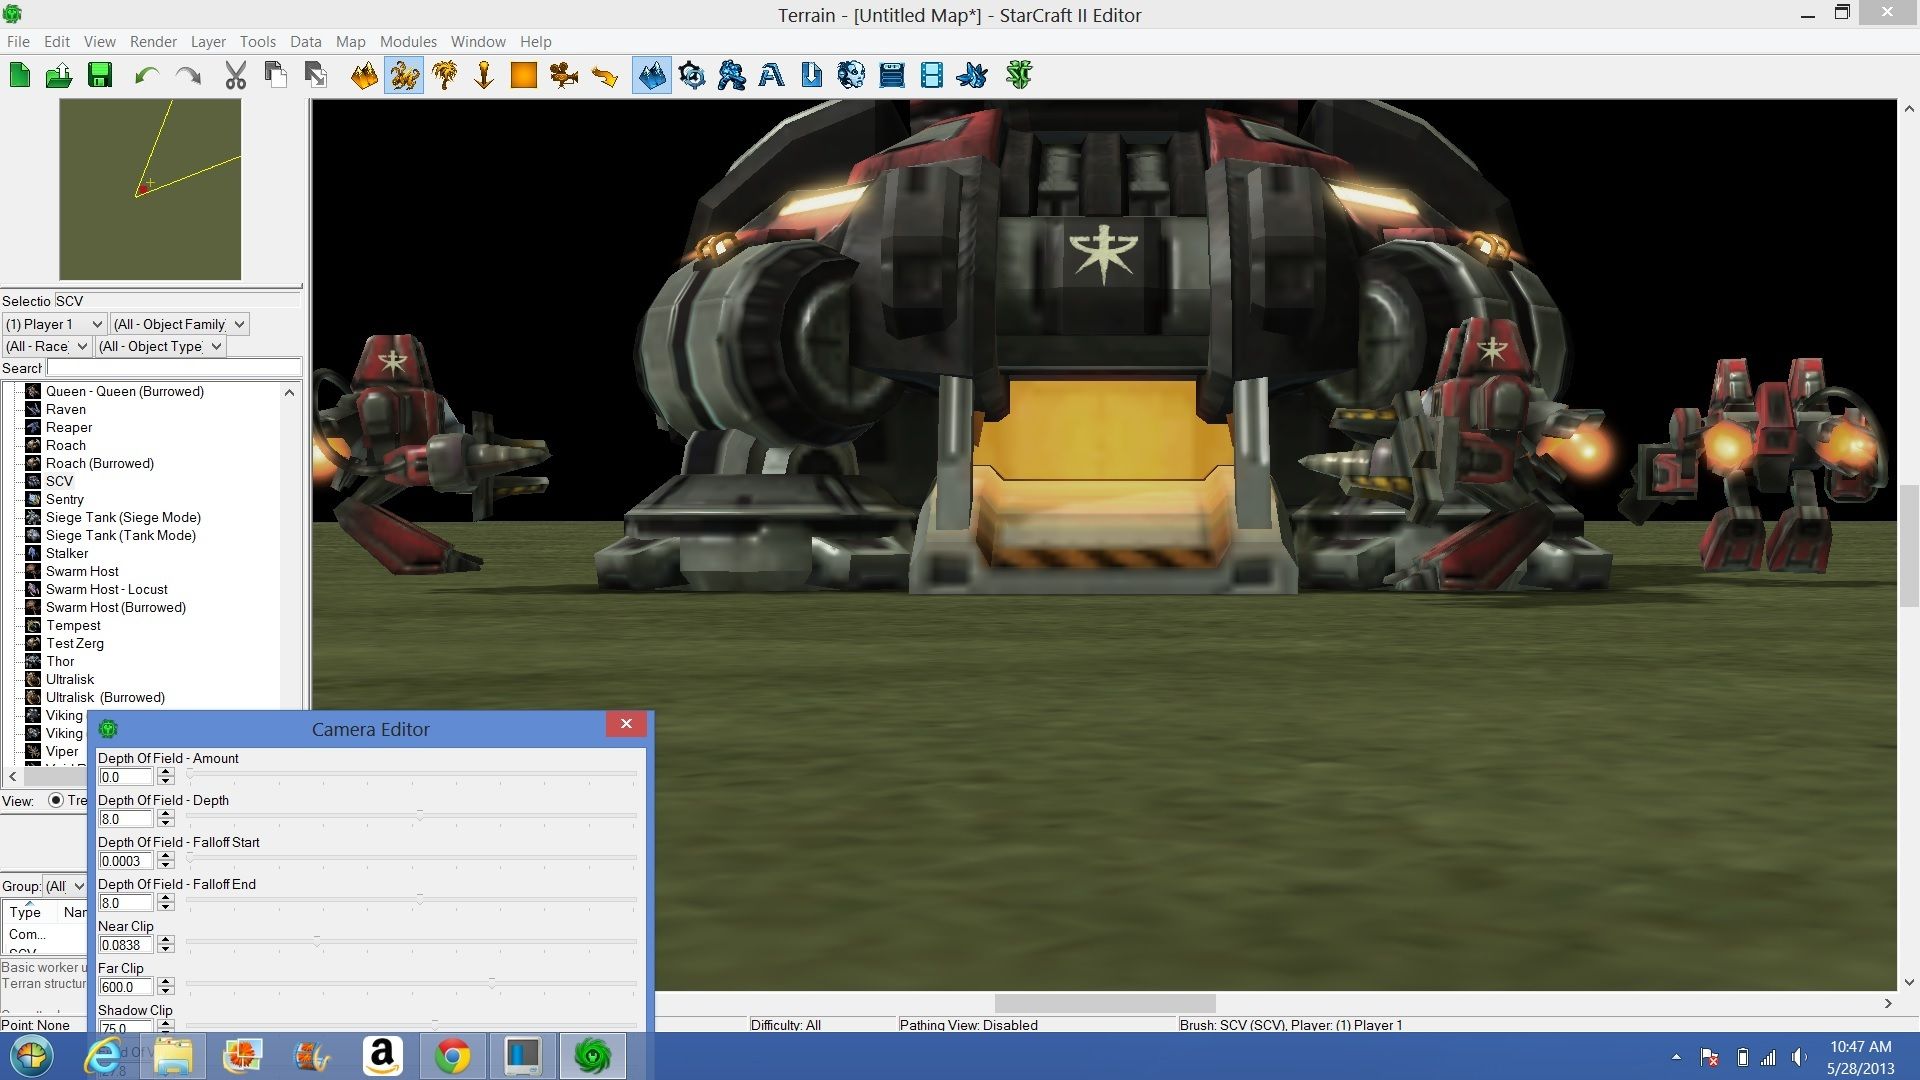Image resolution: width=1920 pixels, height=1080 pixels.
Task: Increase Near Clip stepper value
Action: click(x=166, y=940)
